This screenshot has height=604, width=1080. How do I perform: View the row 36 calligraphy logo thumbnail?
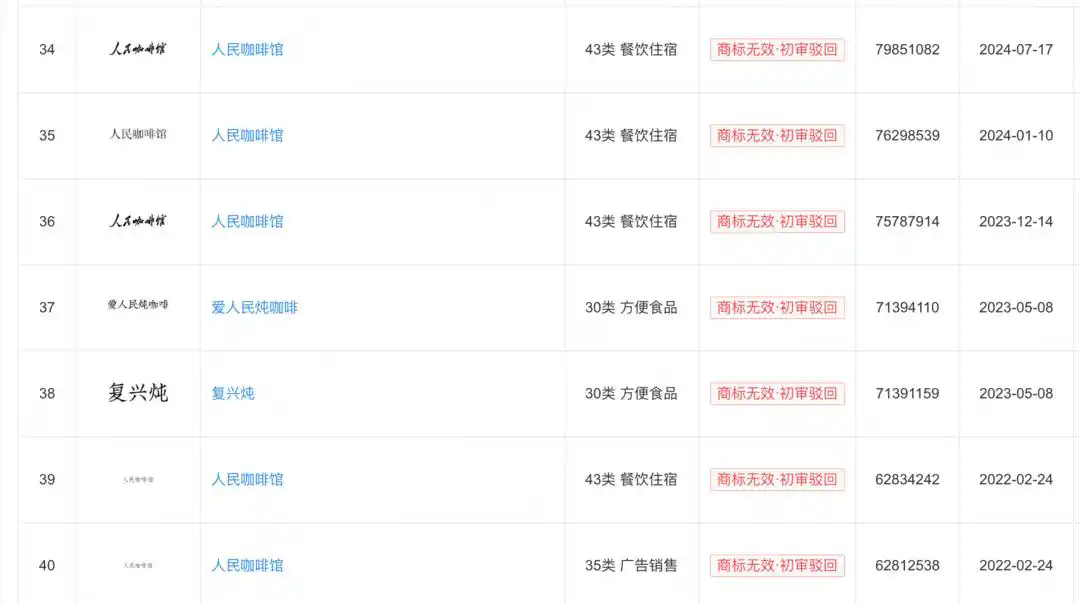click(x=138, y=221)
